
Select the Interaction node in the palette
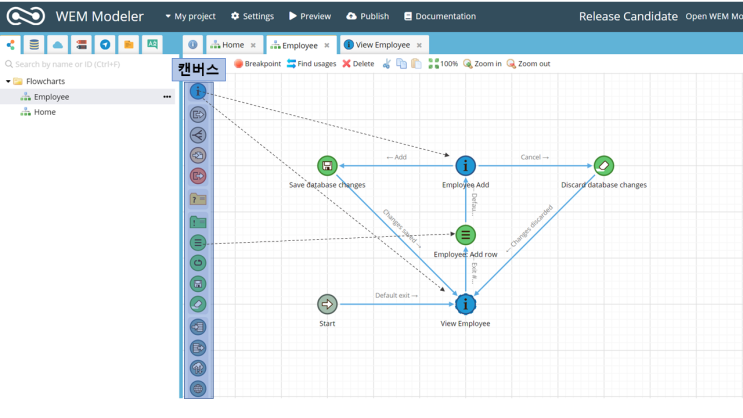point(198,91)
